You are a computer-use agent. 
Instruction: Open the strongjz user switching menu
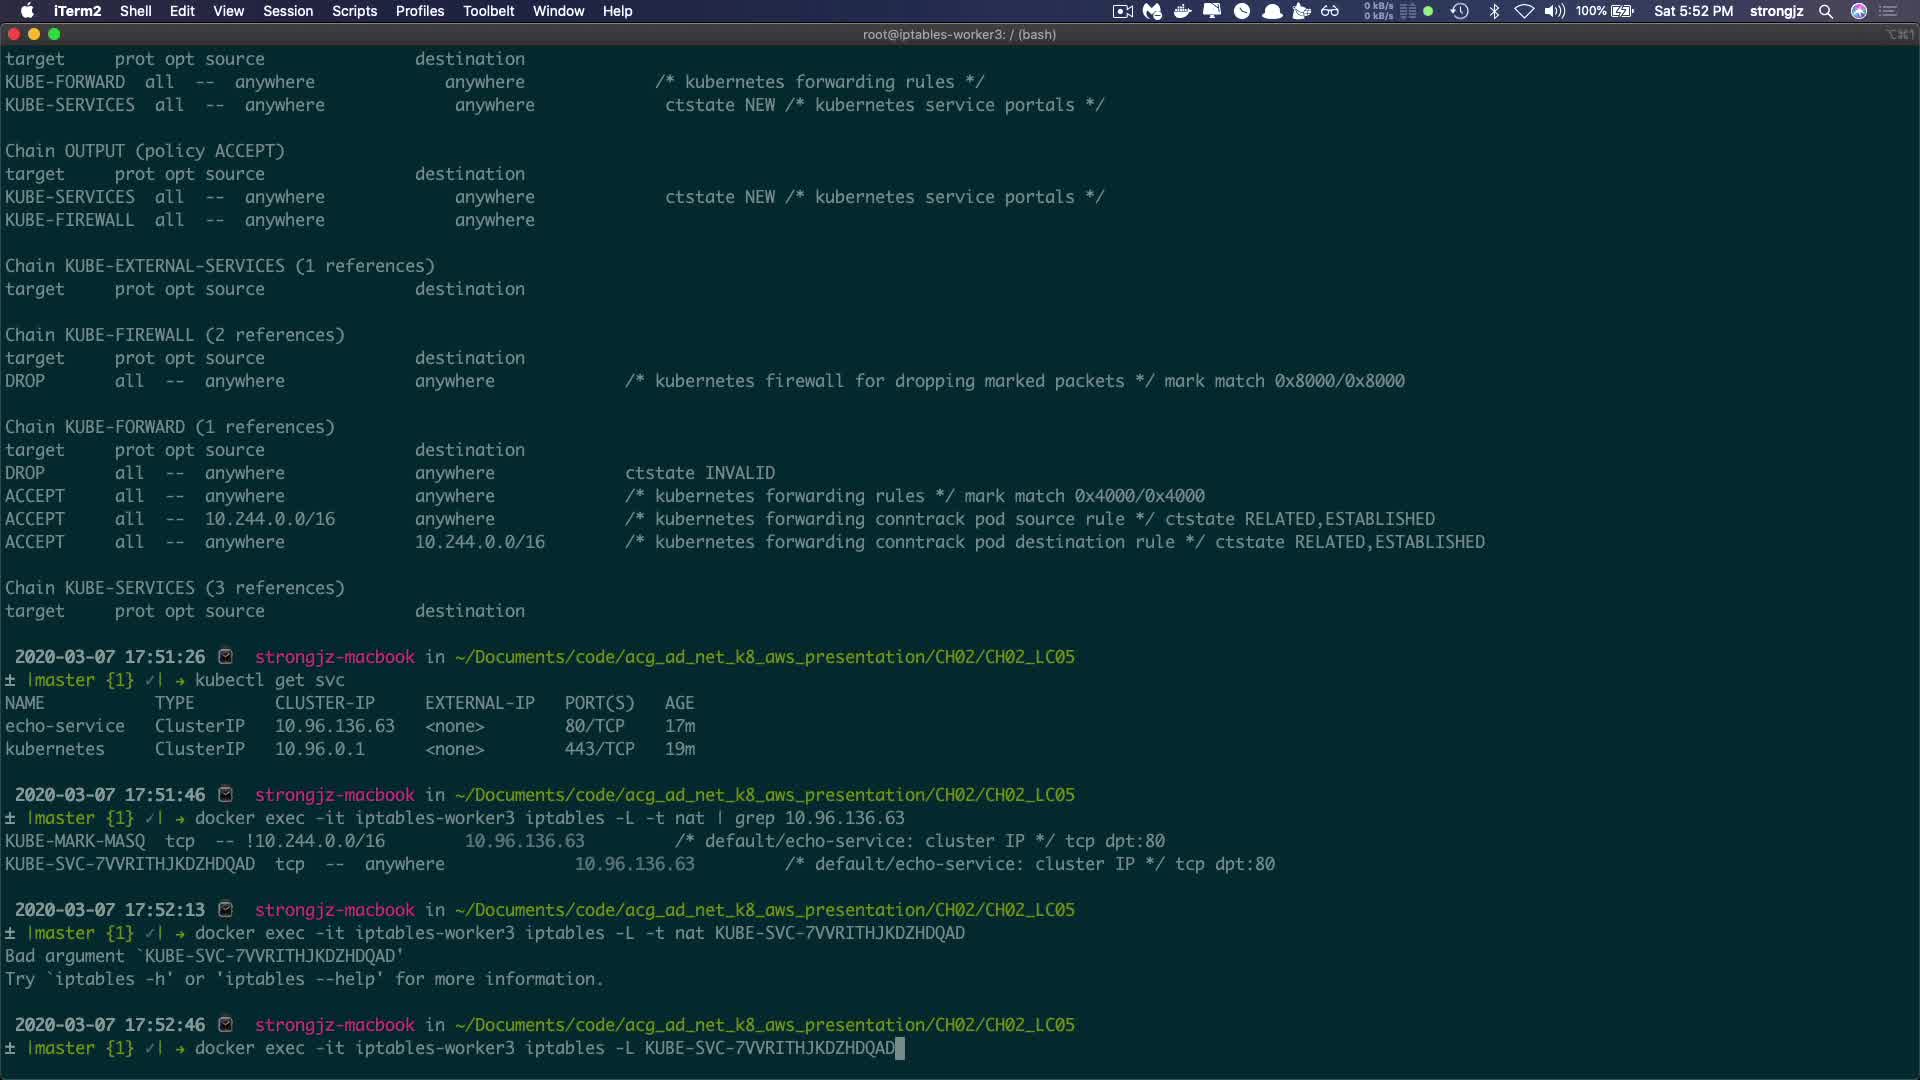click(x=1776, y=11)
